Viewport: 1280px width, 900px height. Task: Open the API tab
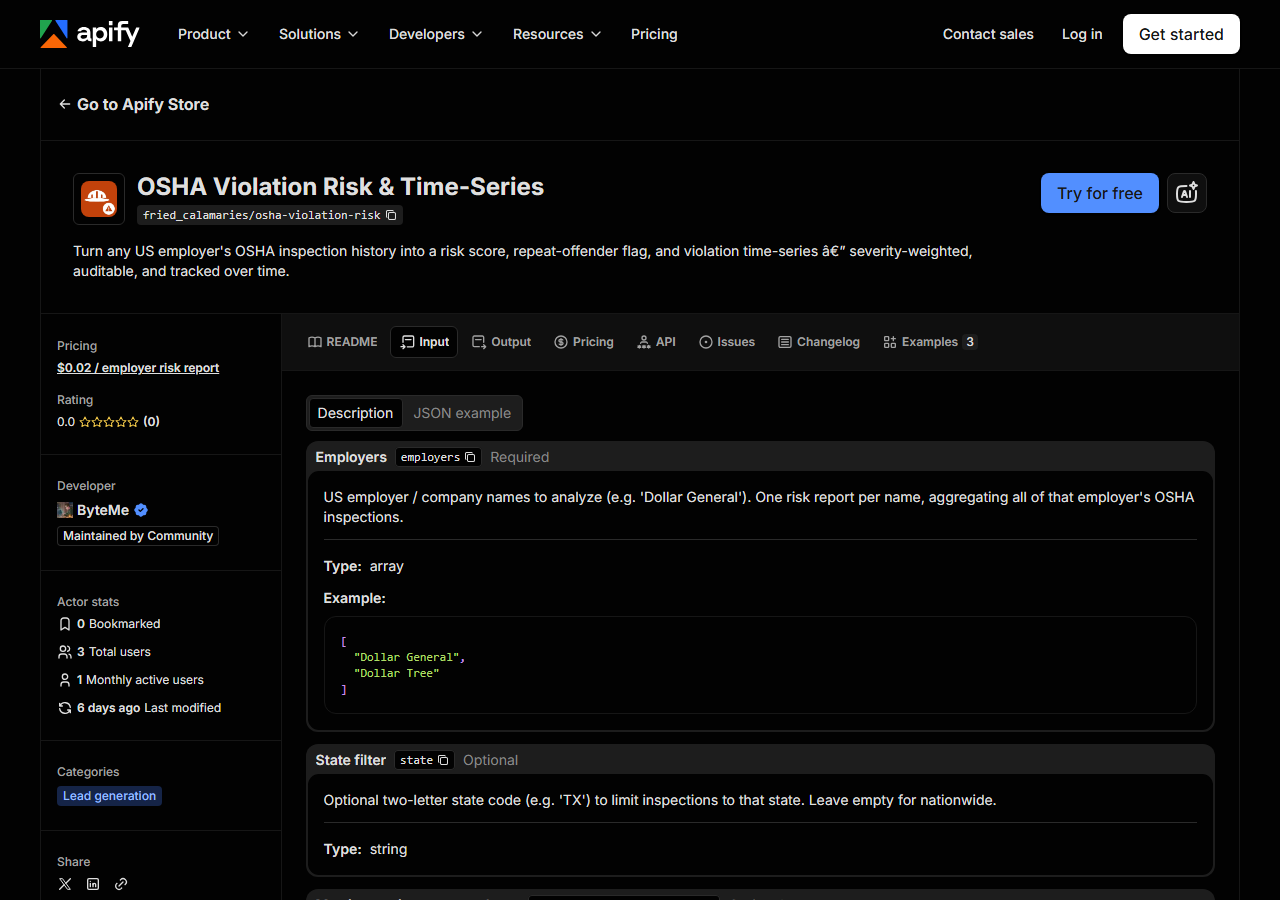coord(657,342)
